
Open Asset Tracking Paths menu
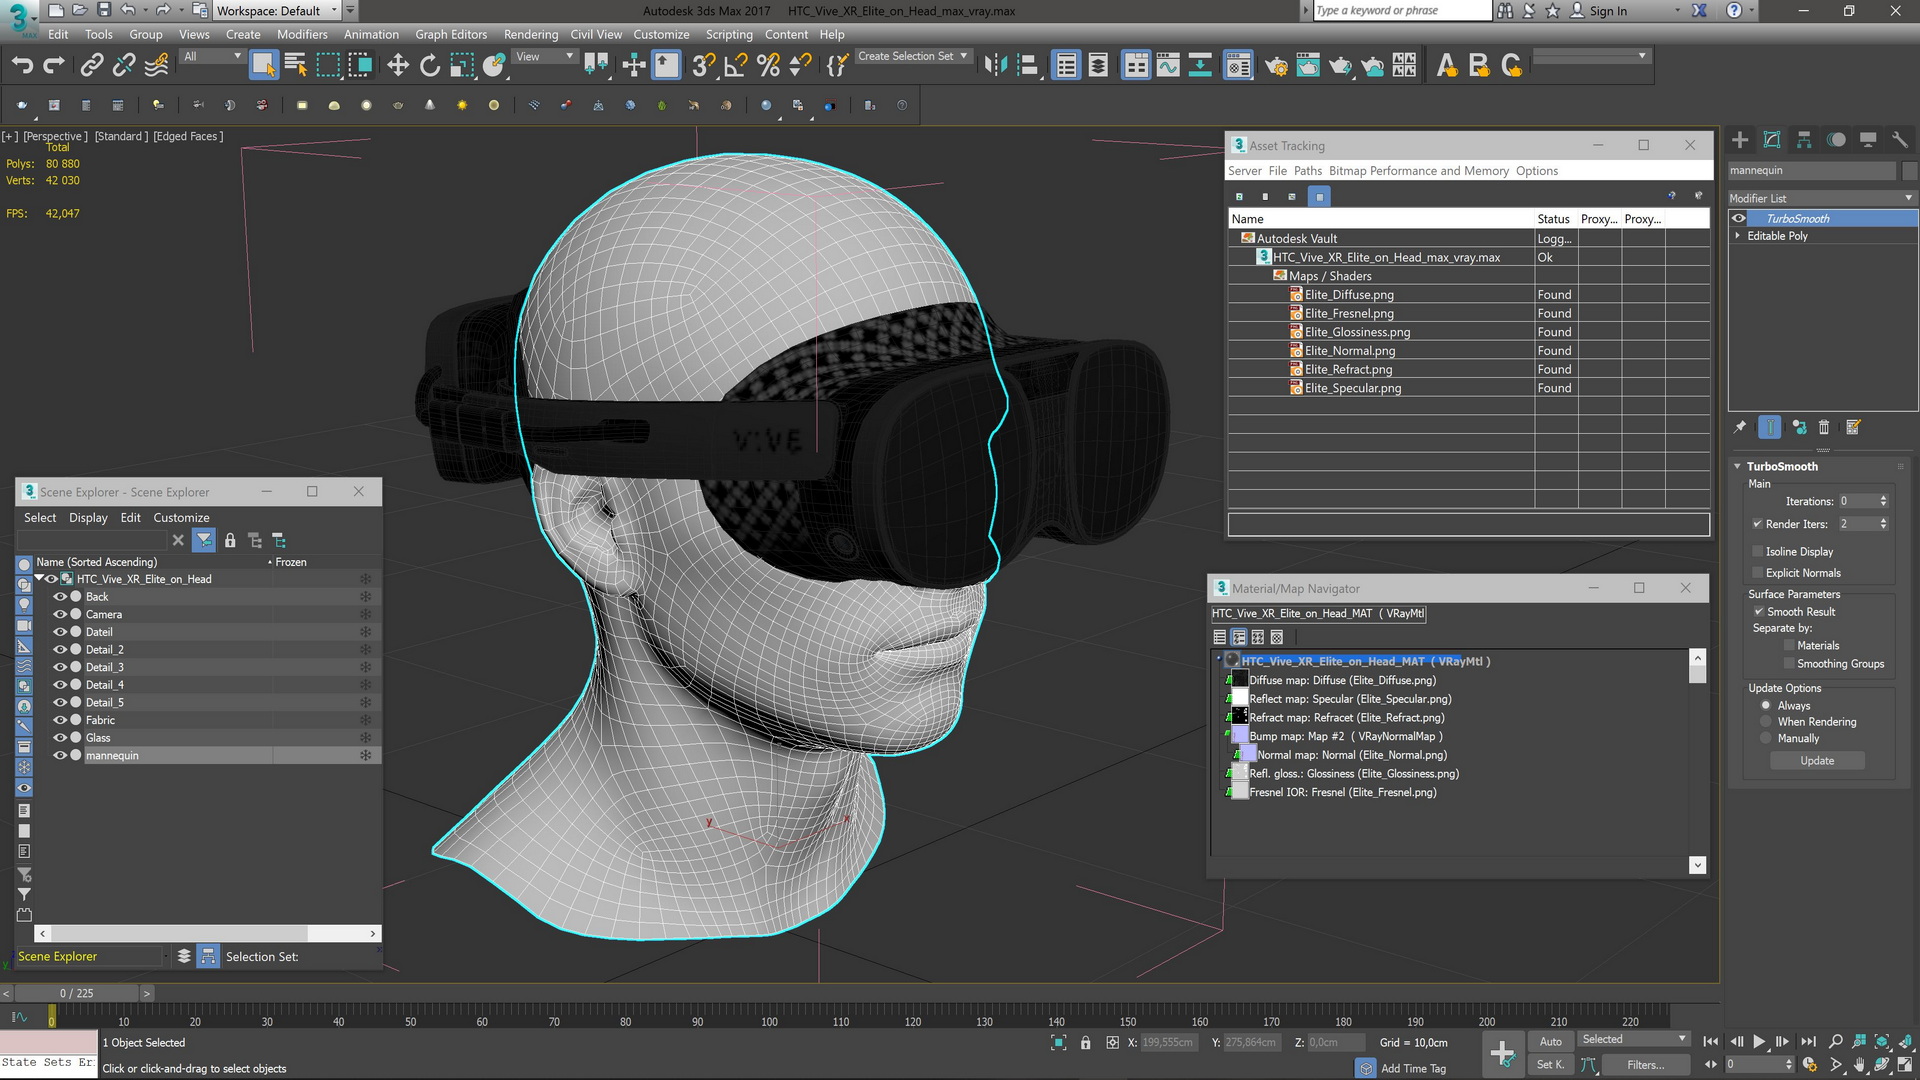pos(1307,171)
